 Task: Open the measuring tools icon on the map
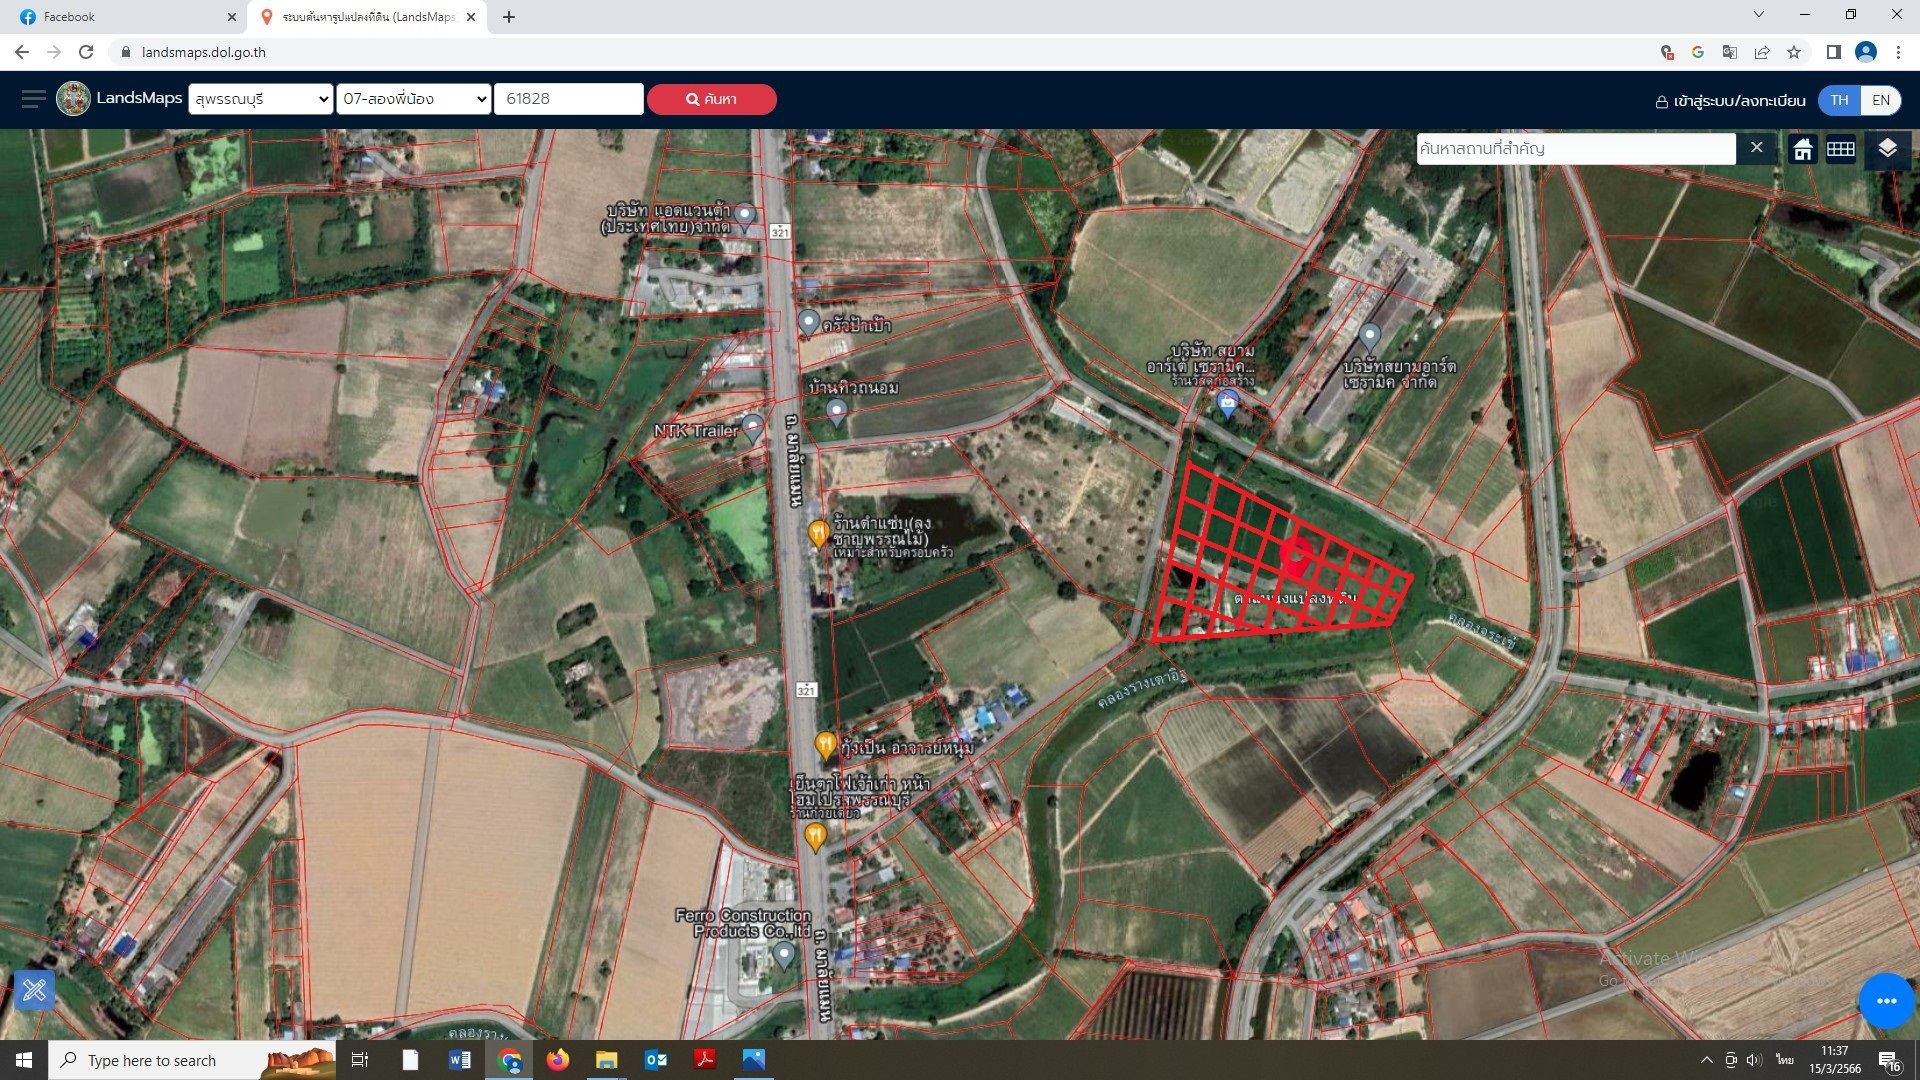click(35, 990)
